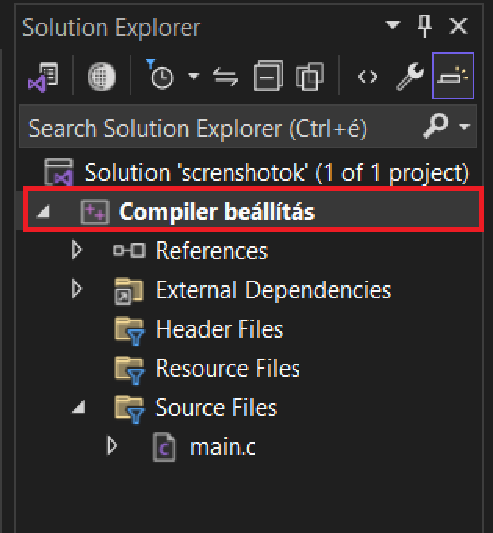Collapse the Compiler beállítás project node
Viewport: 493px width, 533px height.
[x=44, y=211]
